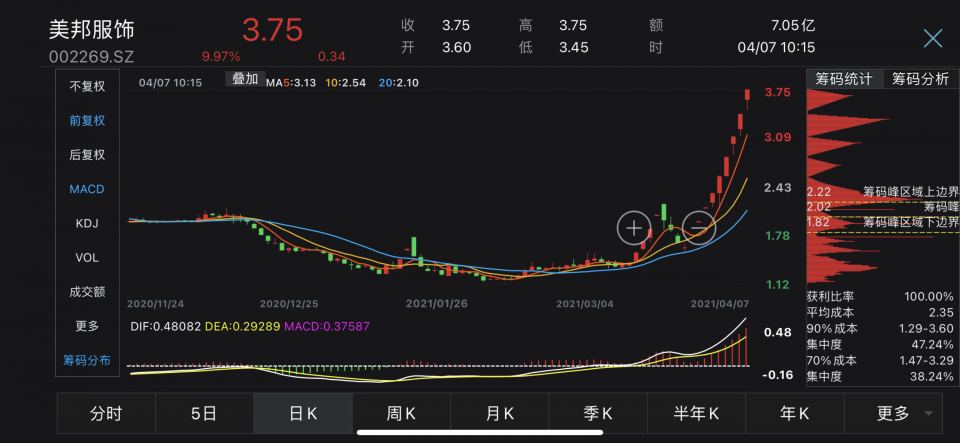Click the 叠加 overlay button
The height and width of the screenshot is (443, 960).
click(246, 79)
